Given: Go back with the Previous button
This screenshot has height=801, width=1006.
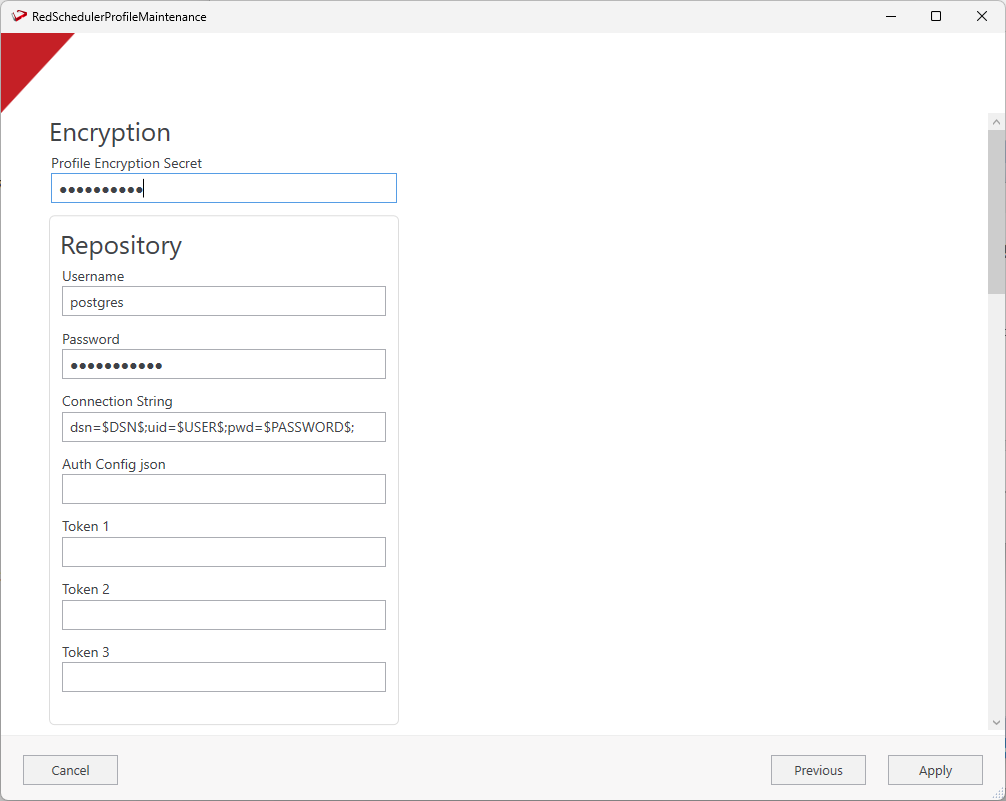Looking at the screenshot, I should click(818, 770).
